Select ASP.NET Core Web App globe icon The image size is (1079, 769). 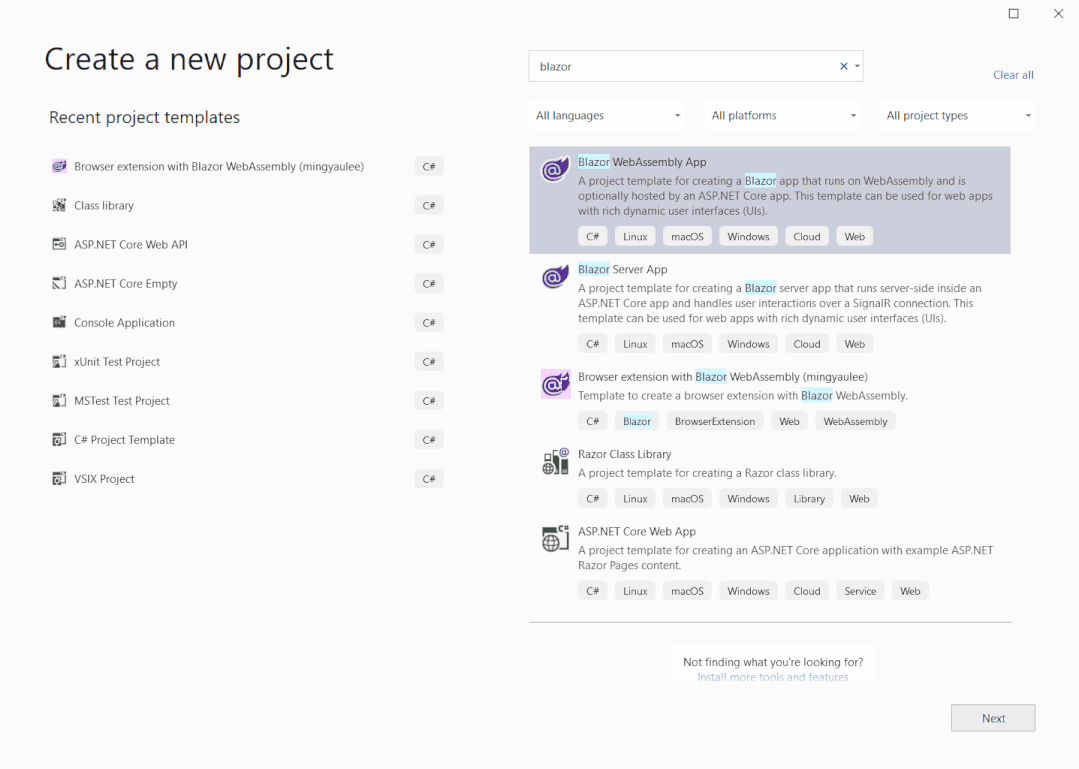point(555,539)
